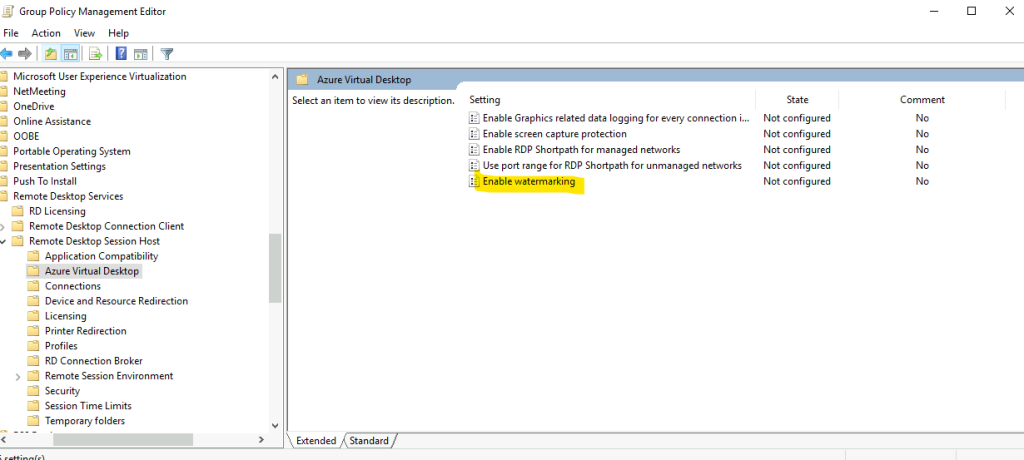Open Help via the question mark icon

tap(121, 54)
